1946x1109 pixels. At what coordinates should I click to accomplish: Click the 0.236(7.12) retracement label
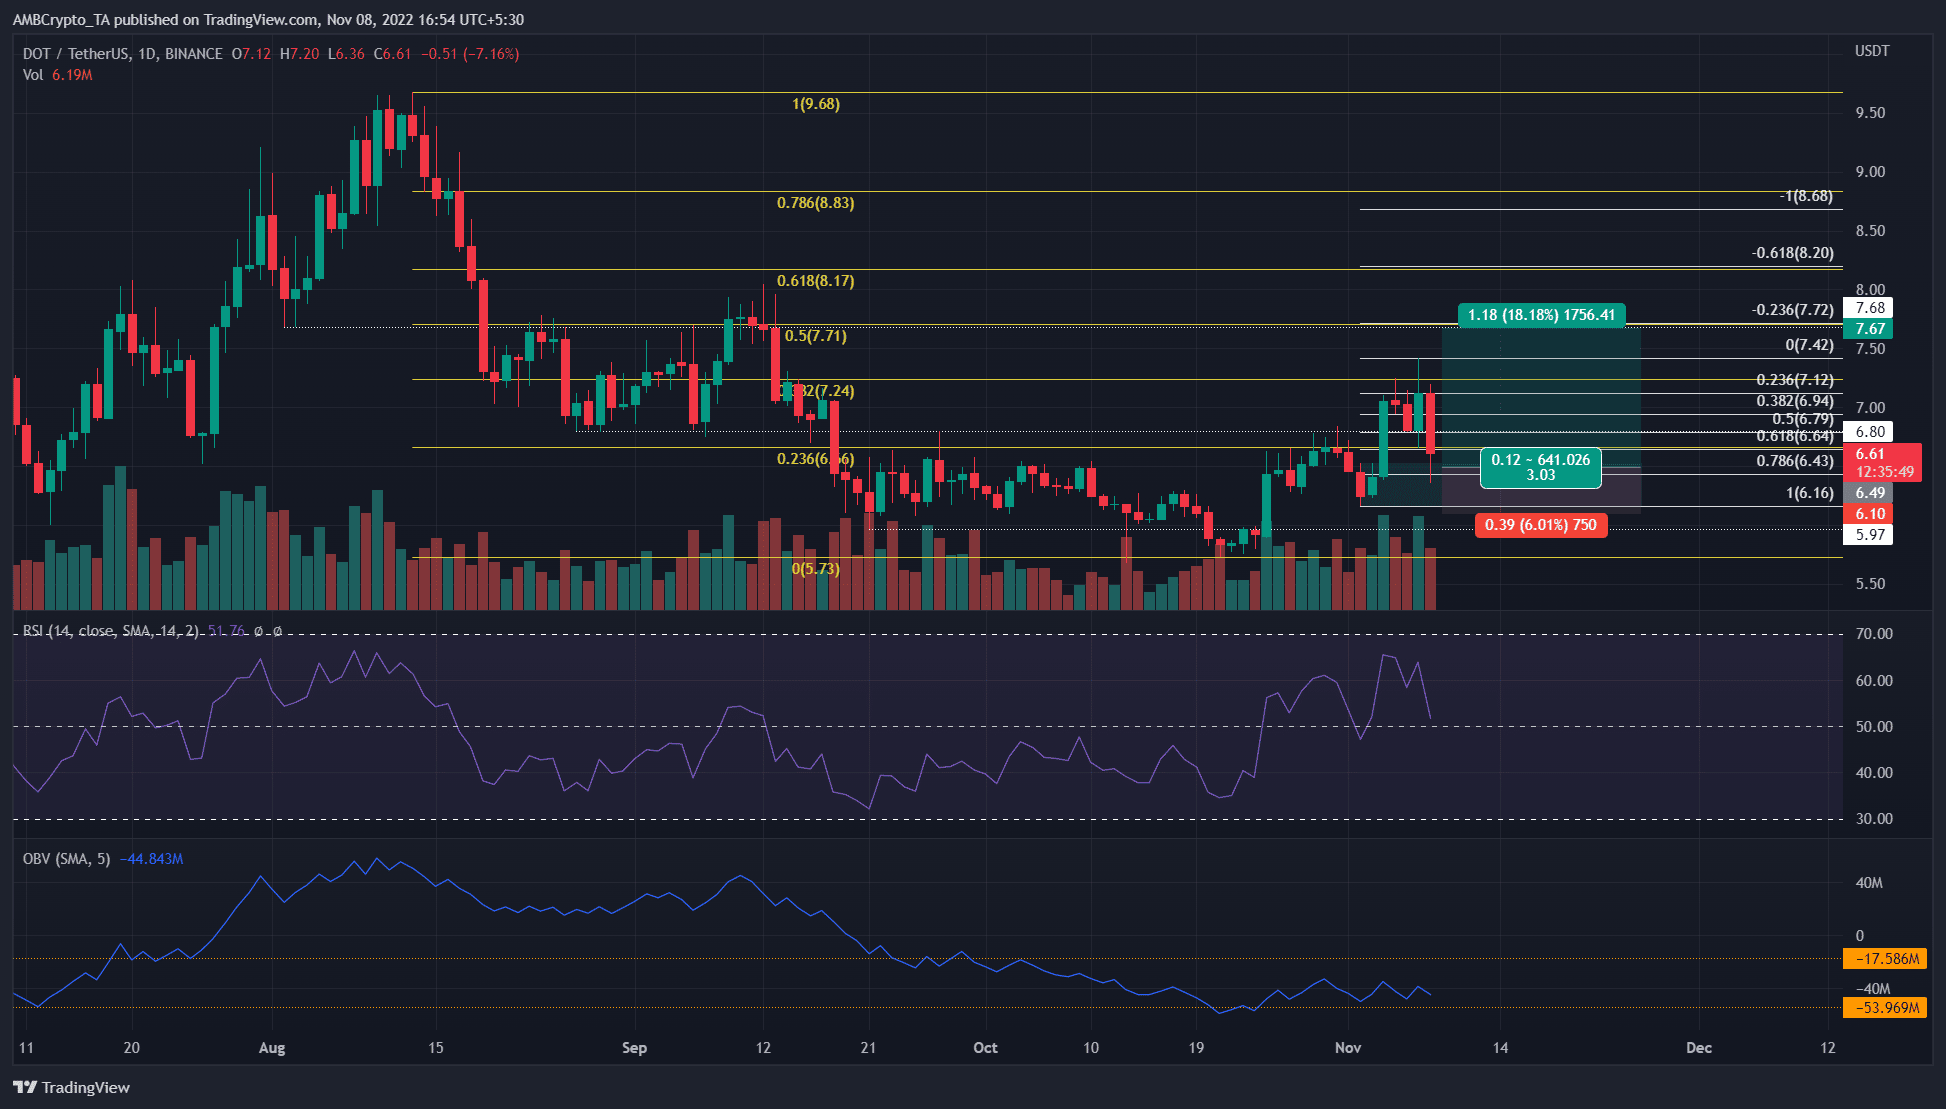click(x=1795, y=380)
